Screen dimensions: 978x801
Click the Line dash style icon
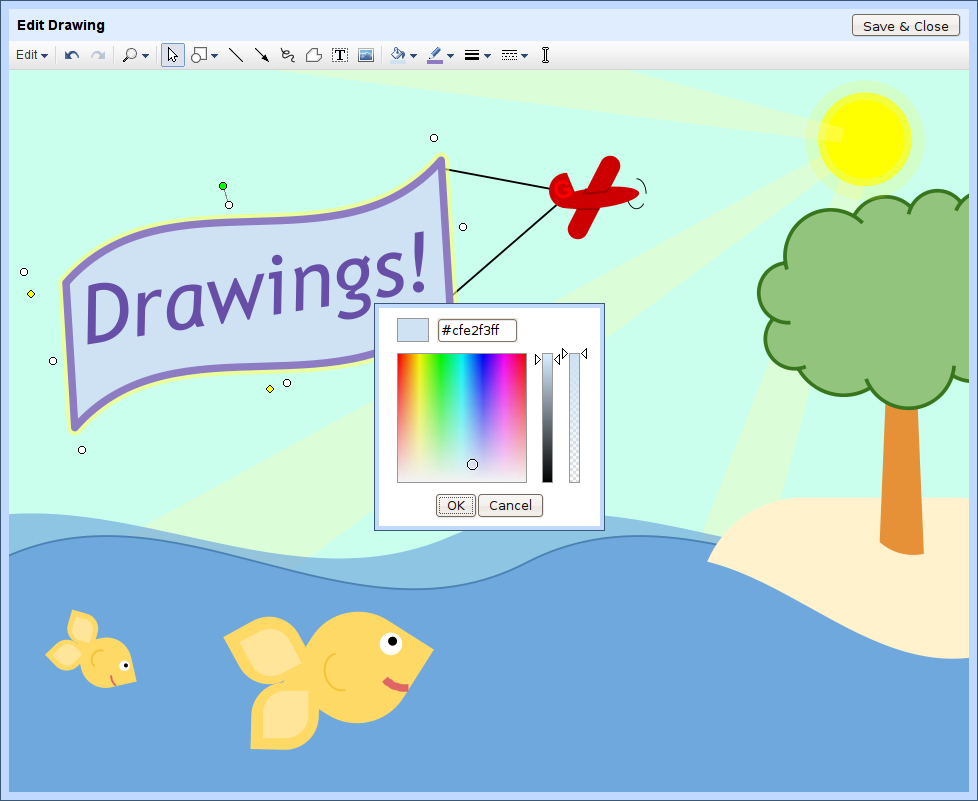pos(509,56)
